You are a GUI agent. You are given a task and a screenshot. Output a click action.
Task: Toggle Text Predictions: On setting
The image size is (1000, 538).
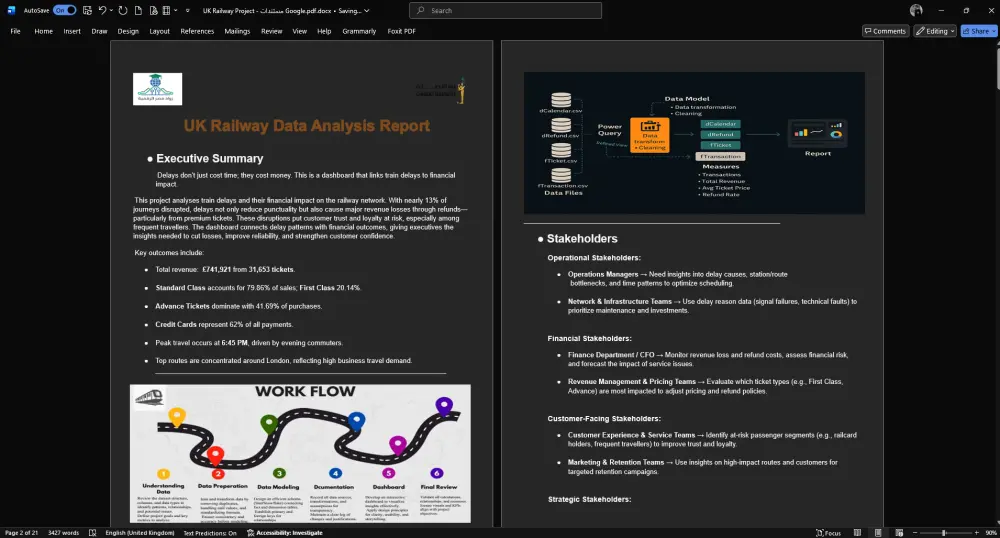pos(210,533)
